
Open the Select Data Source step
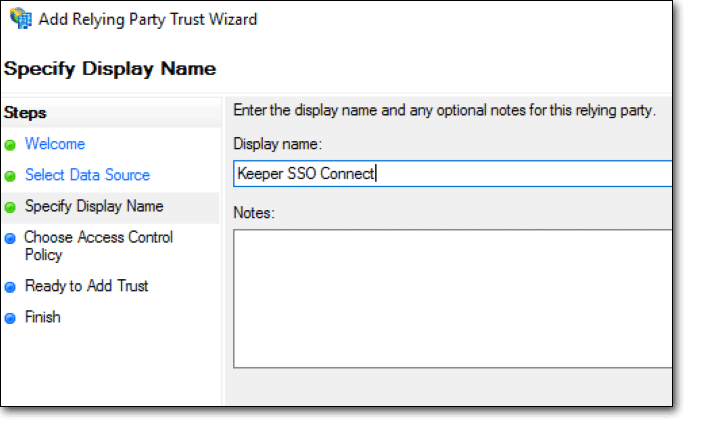click(x=87, y=175)
